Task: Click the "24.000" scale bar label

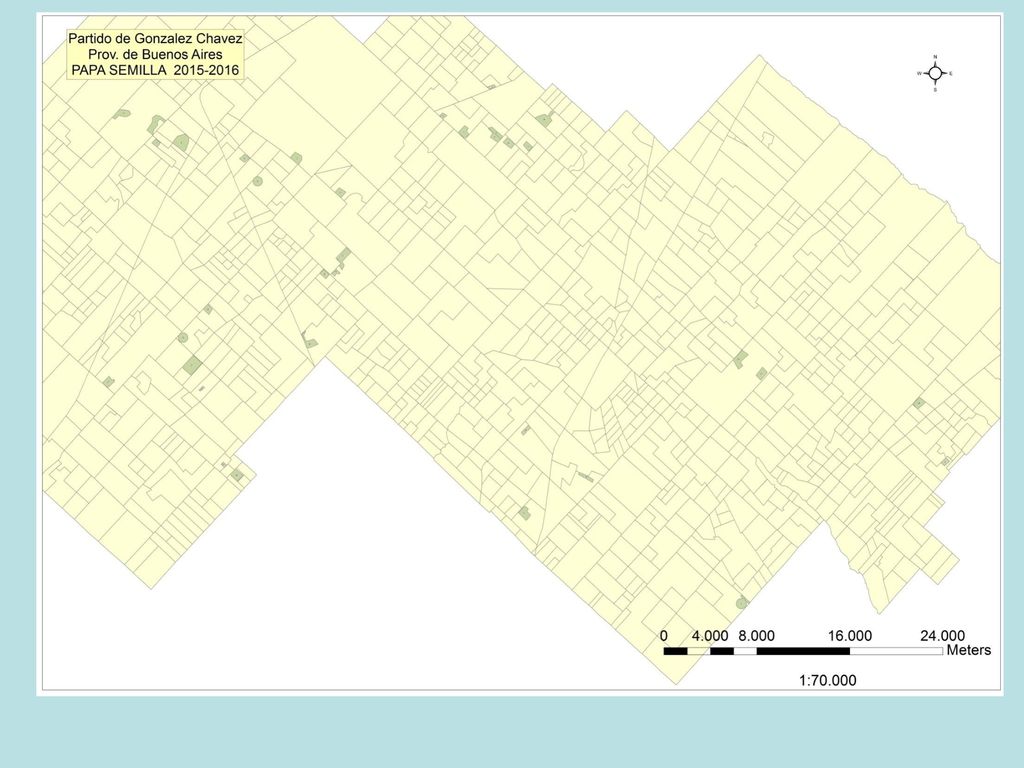Action: point(942,636)
